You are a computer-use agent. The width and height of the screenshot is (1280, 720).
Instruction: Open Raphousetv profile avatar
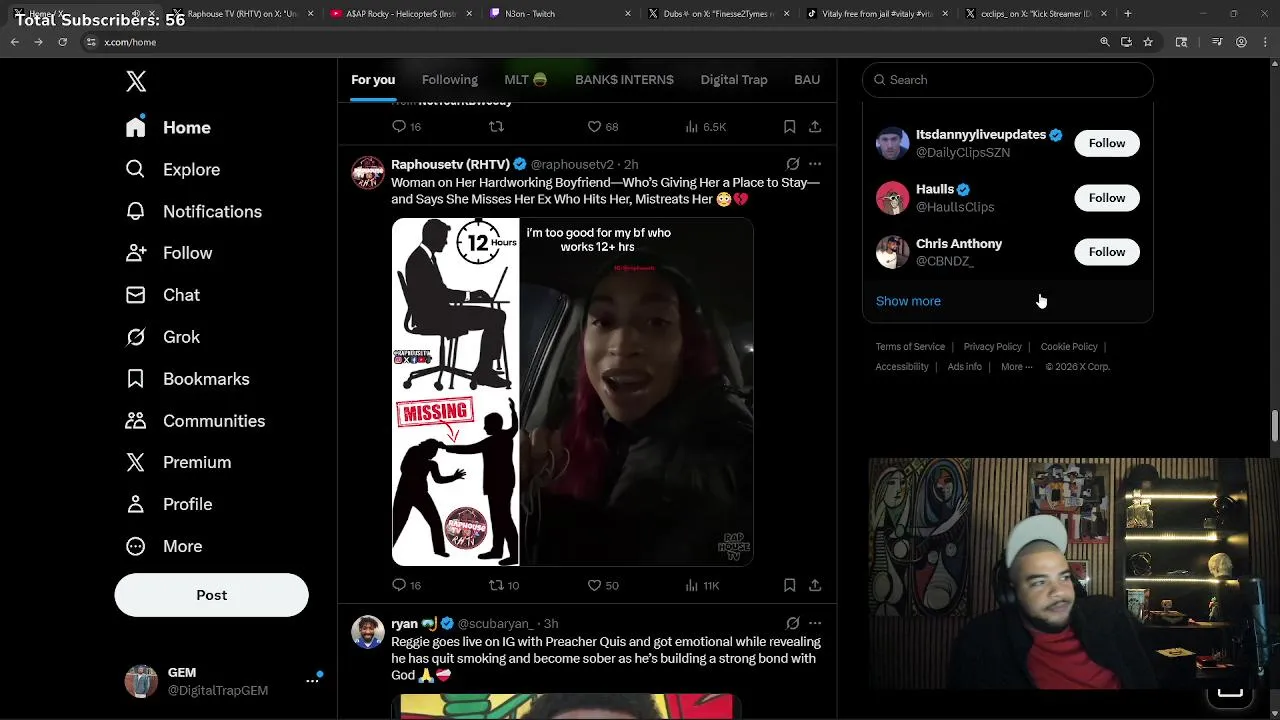(368, 172)
